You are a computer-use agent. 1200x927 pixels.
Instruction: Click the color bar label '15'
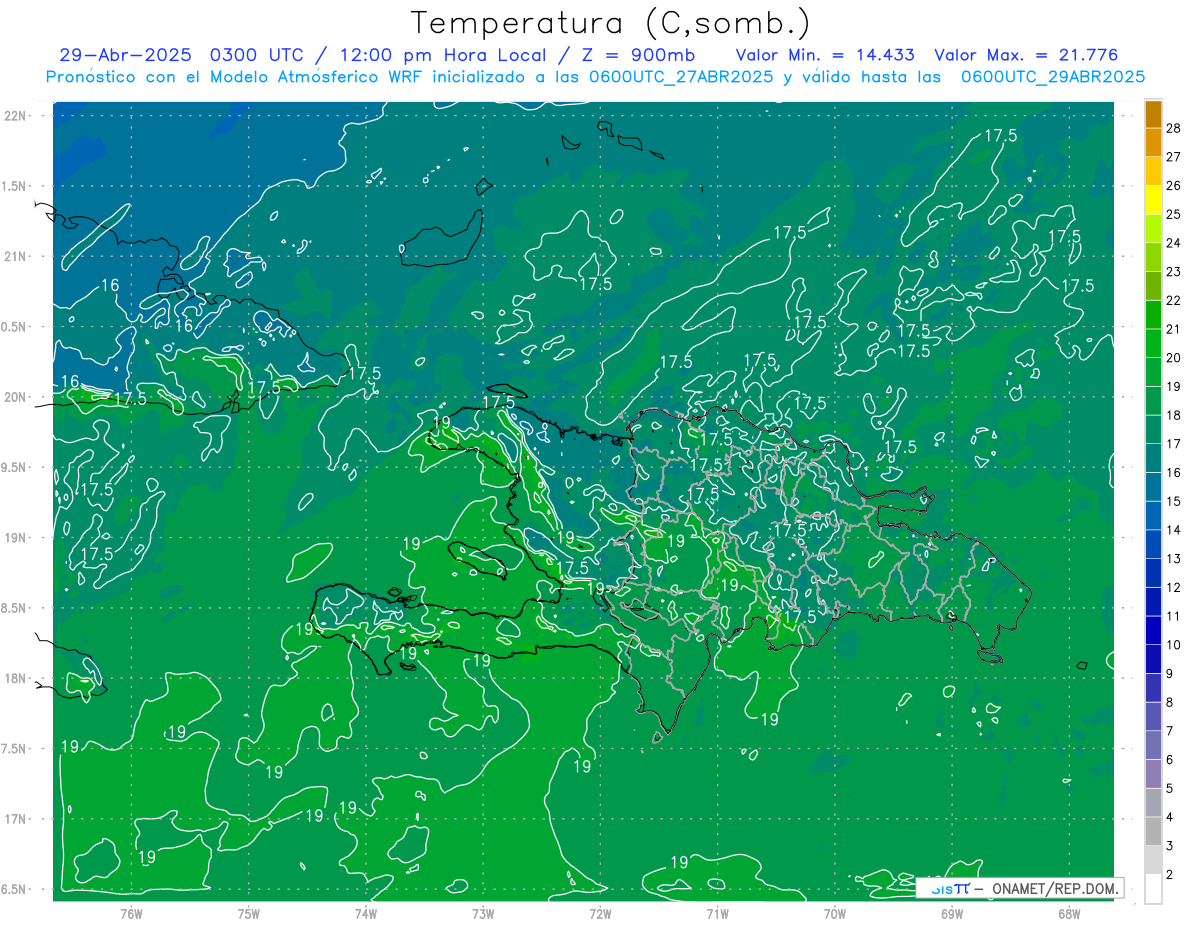1174,501
